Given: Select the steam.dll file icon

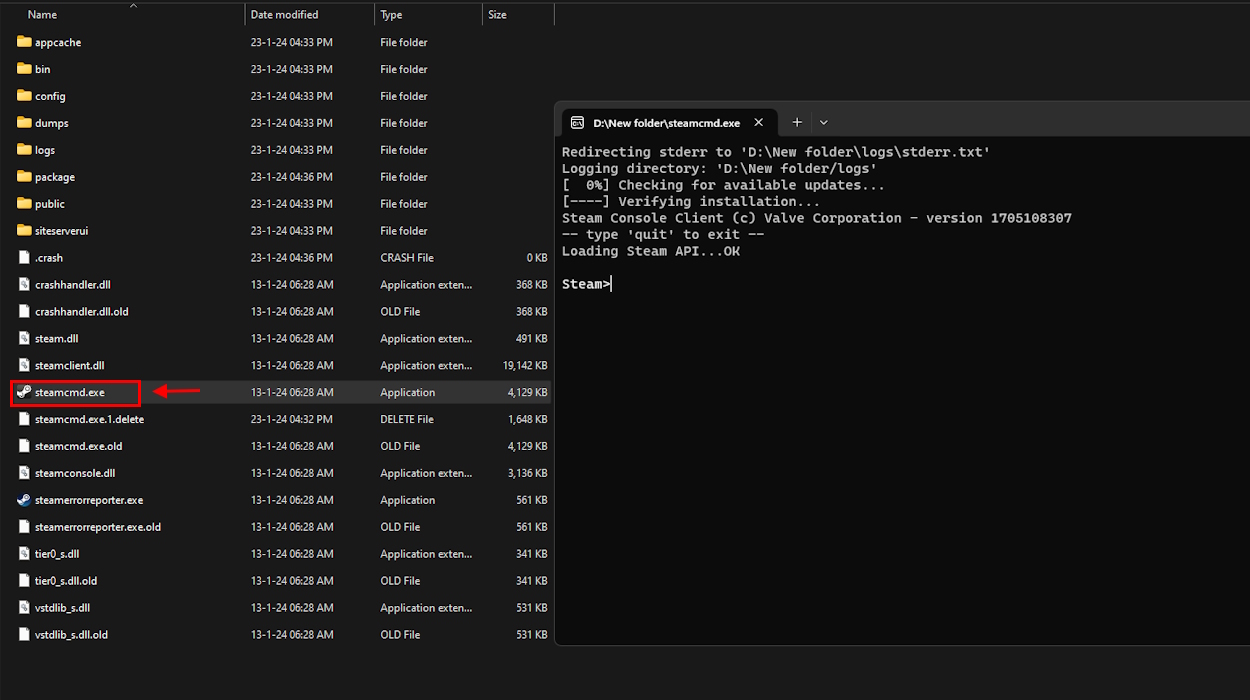Looking at the screenshot, I should point(24,338).
